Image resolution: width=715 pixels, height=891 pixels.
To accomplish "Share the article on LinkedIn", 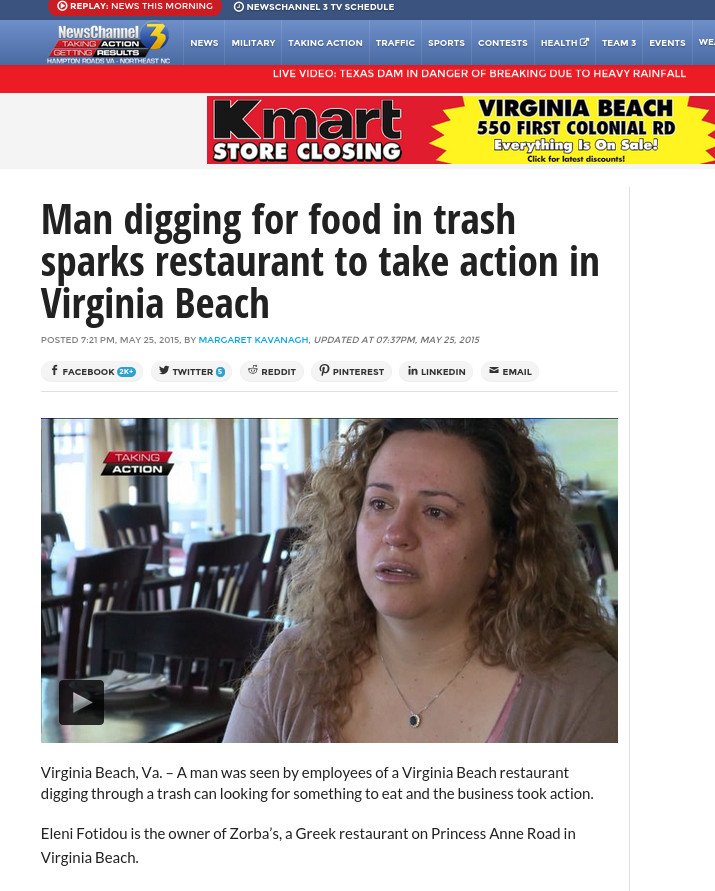I will 436,372.
